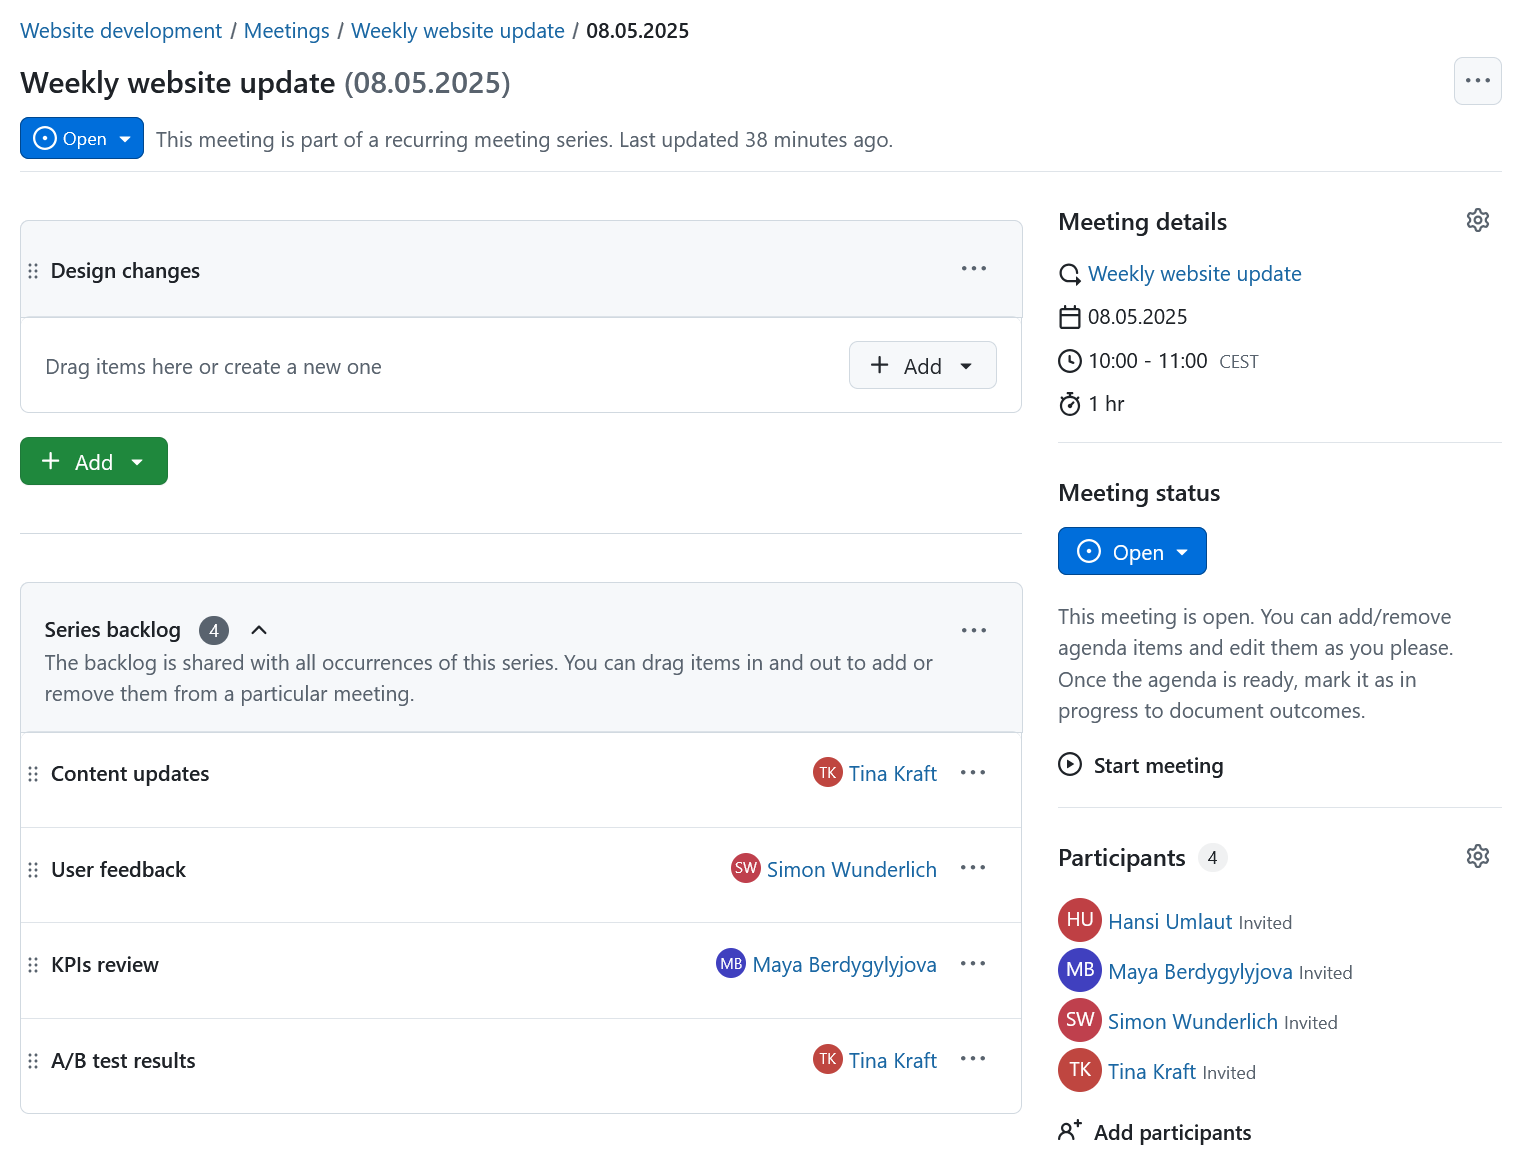Open the Open dropdown under Meeting status
Screen dimensions: 1522x1156
[x=1184, y=551]
